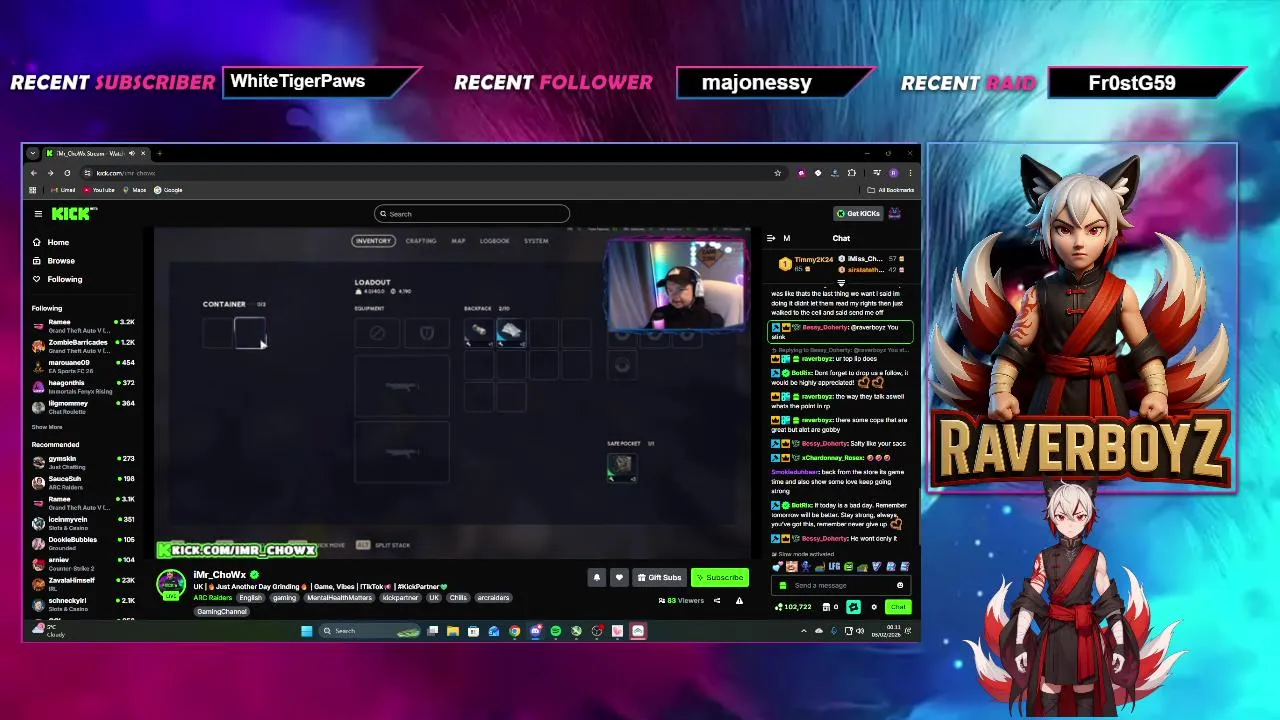
Task: Open iceinmyvein channel in Recommended list
Action: coord(83,523)
